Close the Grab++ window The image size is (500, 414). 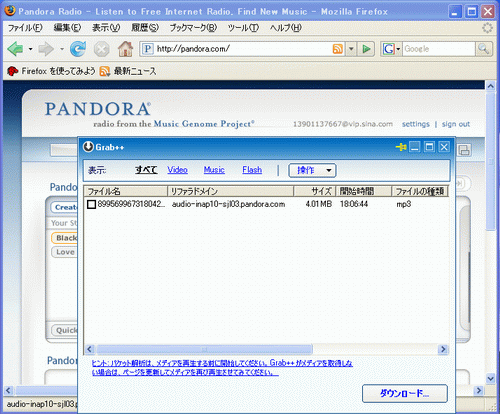(444, 147)
